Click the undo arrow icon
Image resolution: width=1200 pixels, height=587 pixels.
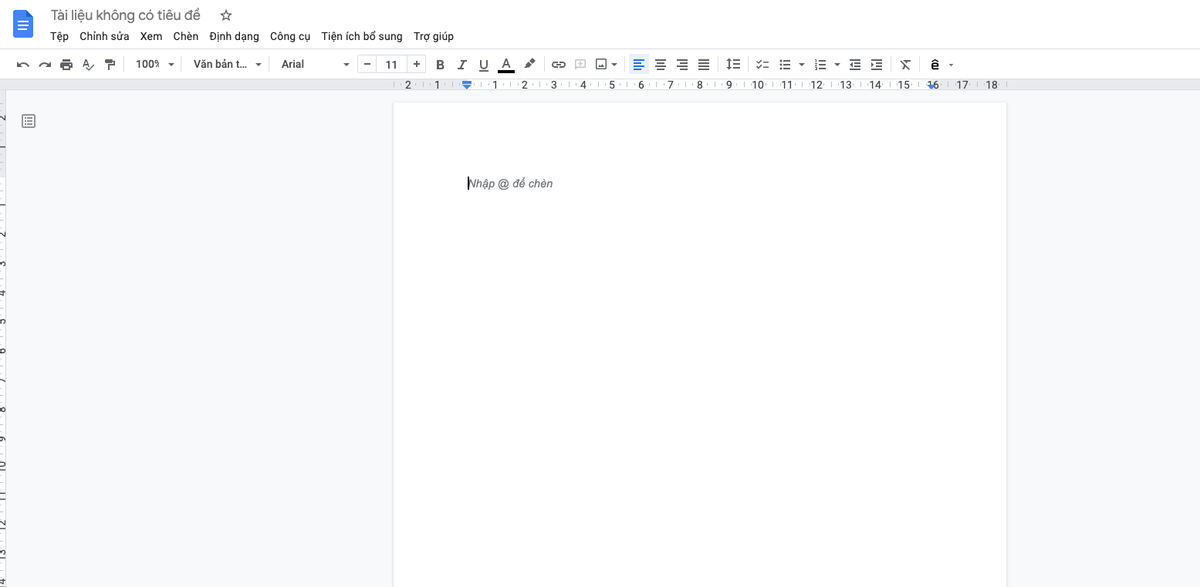[x=22, y=64]
